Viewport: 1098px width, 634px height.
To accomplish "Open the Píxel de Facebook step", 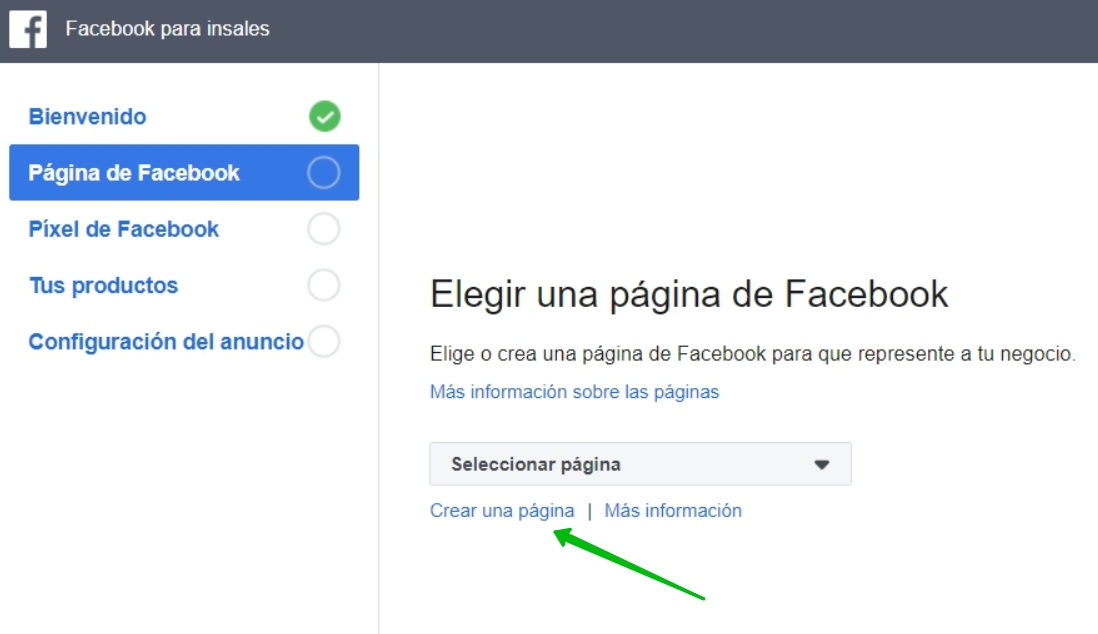I will tap(123, 229).
